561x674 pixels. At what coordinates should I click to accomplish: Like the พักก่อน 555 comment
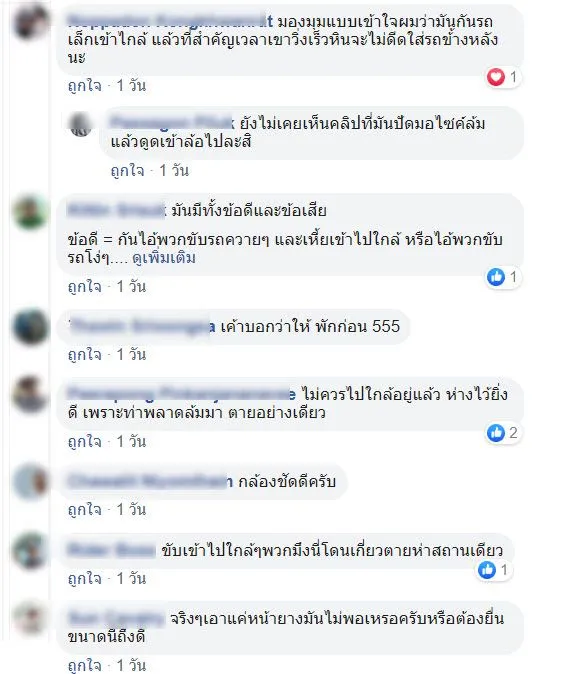[85, 355]
